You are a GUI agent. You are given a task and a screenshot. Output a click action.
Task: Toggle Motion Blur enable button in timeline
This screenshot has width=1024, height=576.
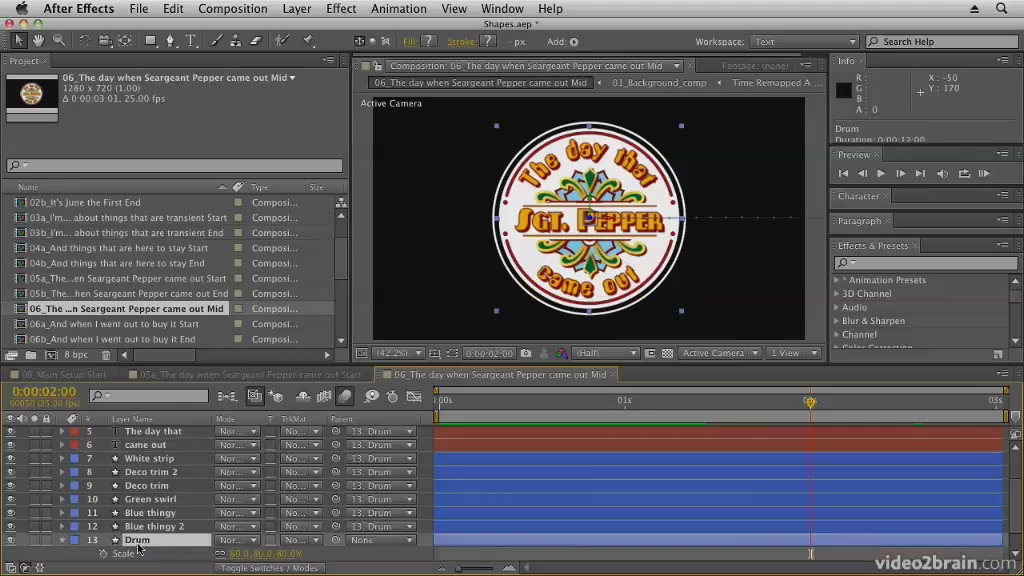tap(345, 396)
